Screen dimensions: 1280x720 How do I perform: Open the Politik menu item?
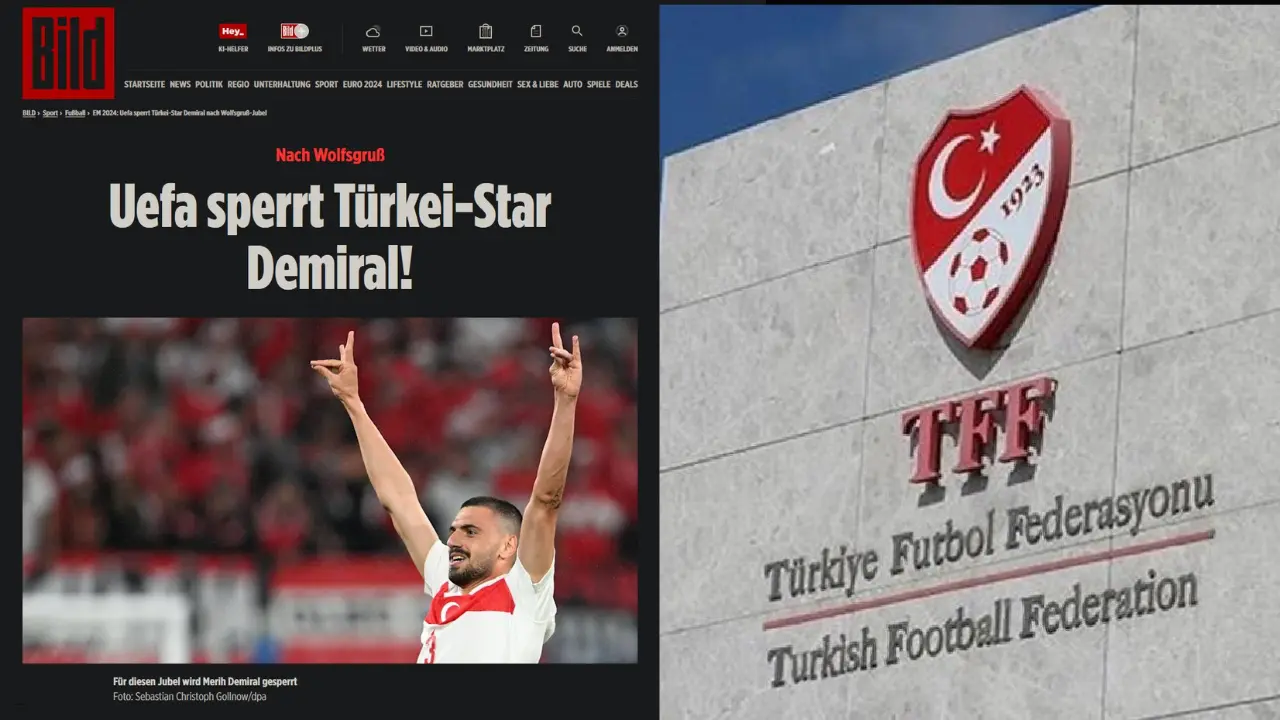coord(209,85)
